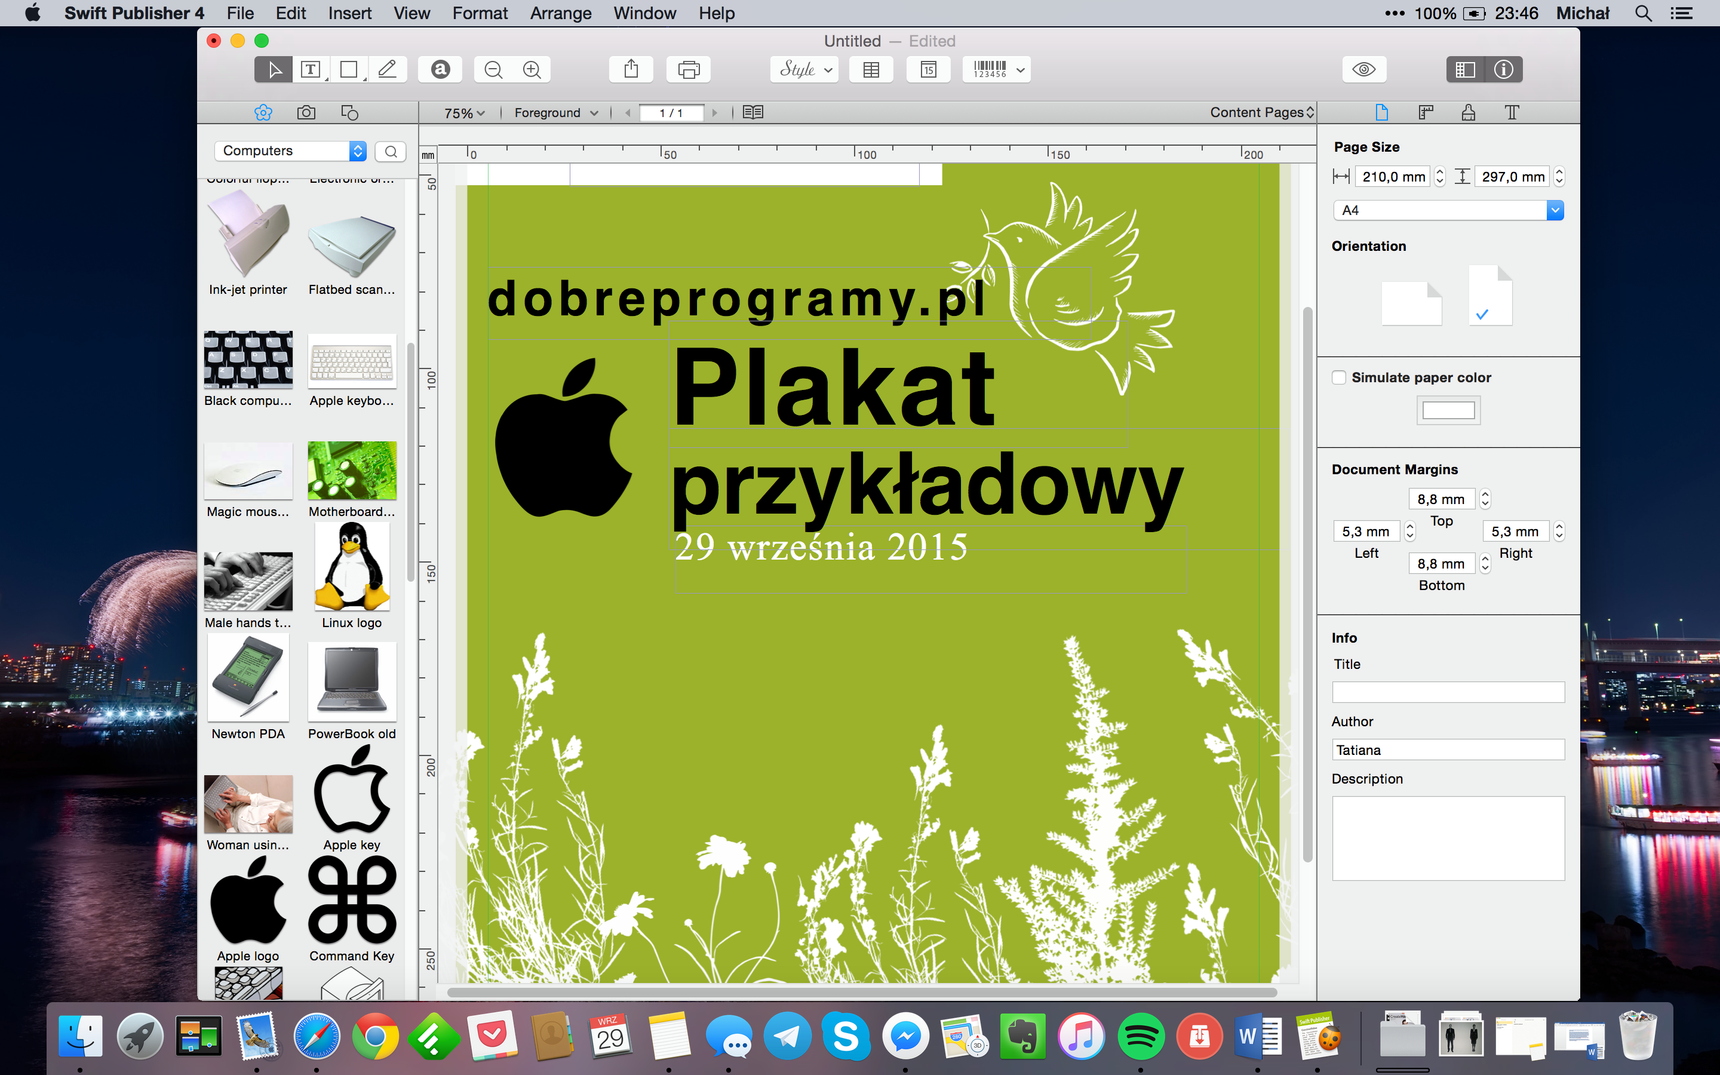Image resolution: width=1720 pixels, height=1075 pixels.
Task: Open the Style dropdown
Action: point(804,69)
